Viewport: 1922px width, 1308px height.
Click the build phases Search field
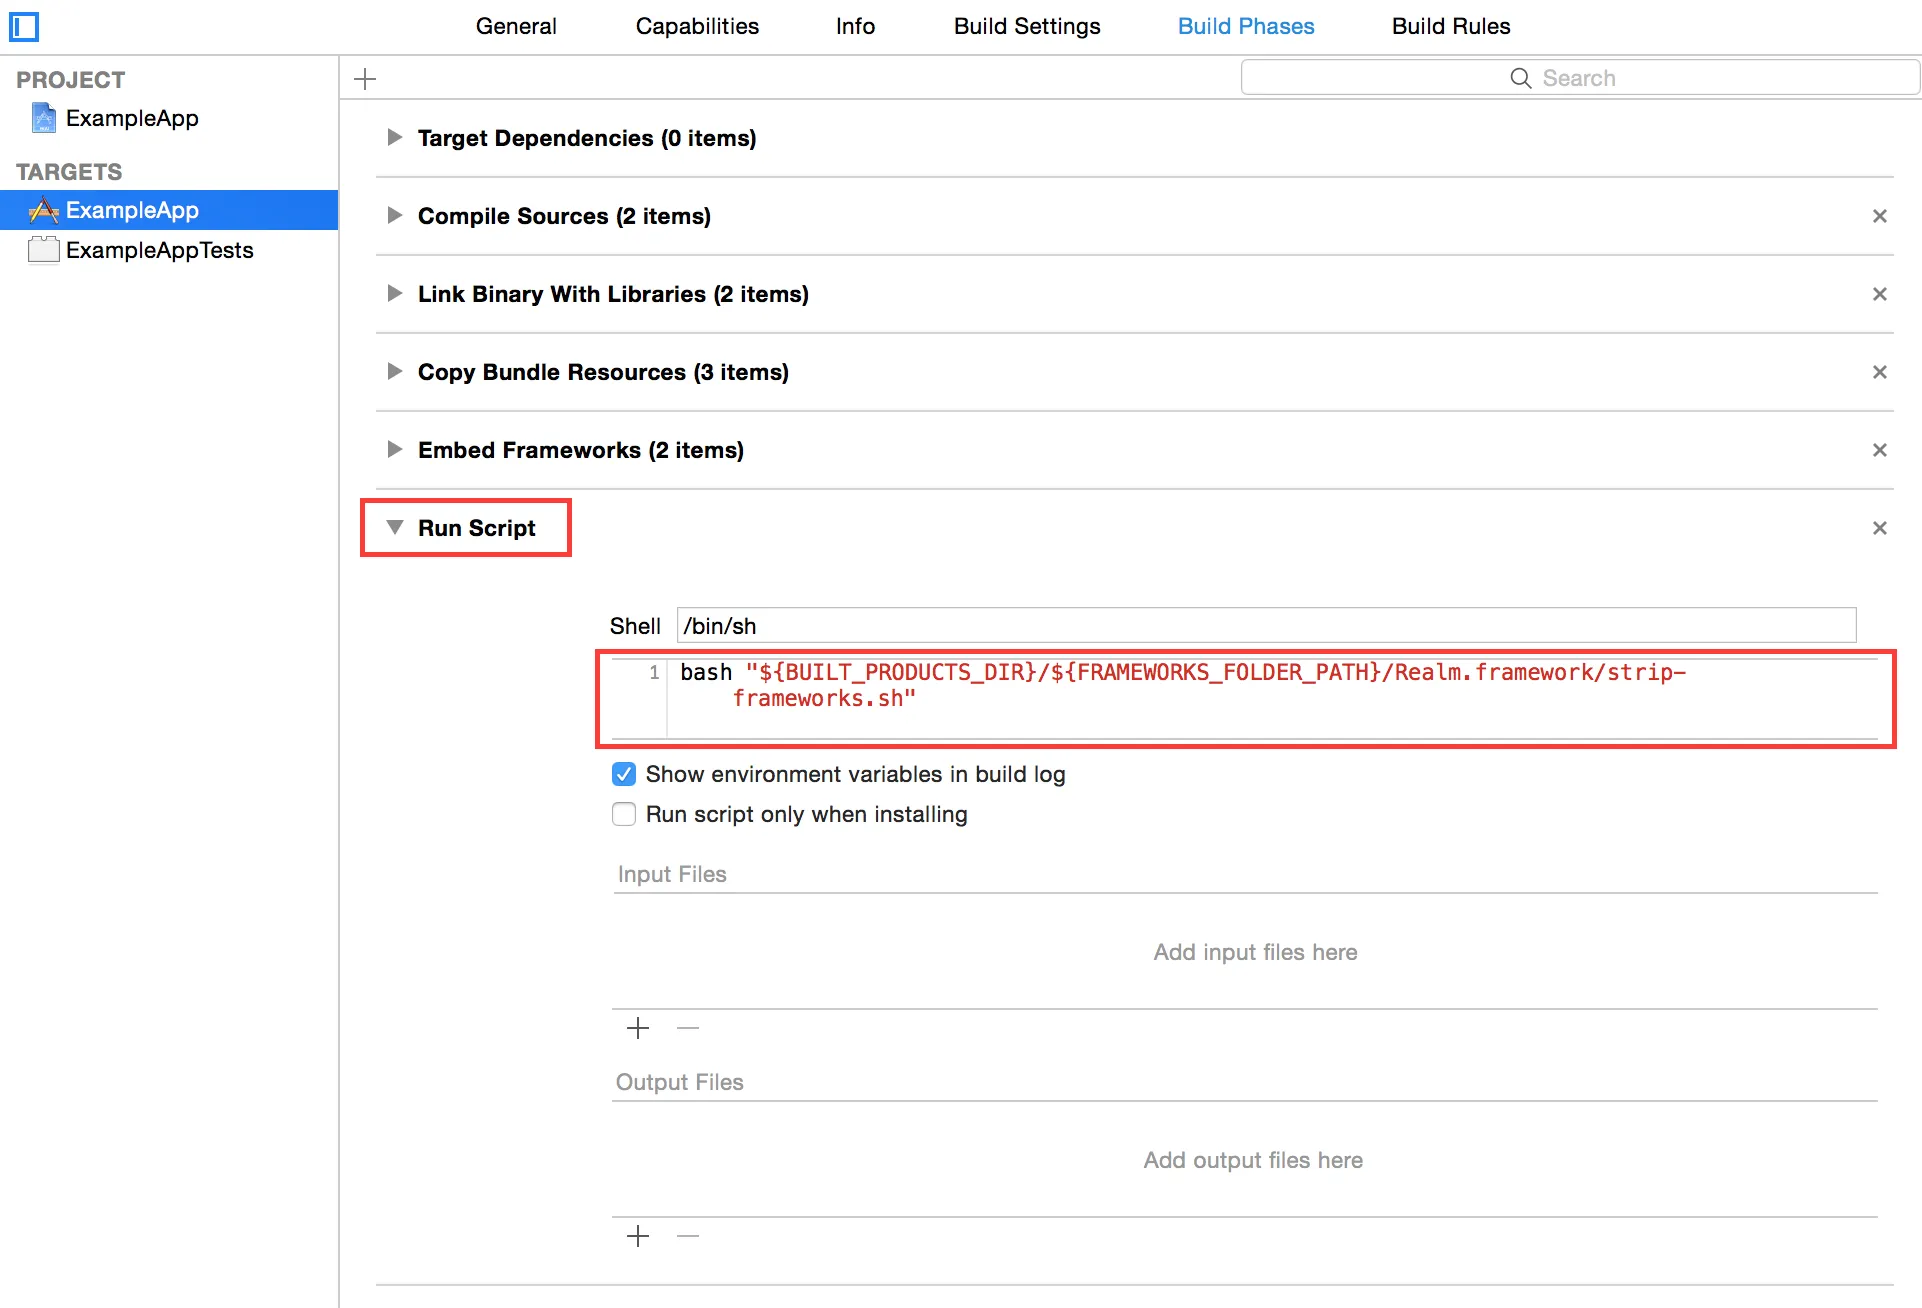tap(1578, 78)
